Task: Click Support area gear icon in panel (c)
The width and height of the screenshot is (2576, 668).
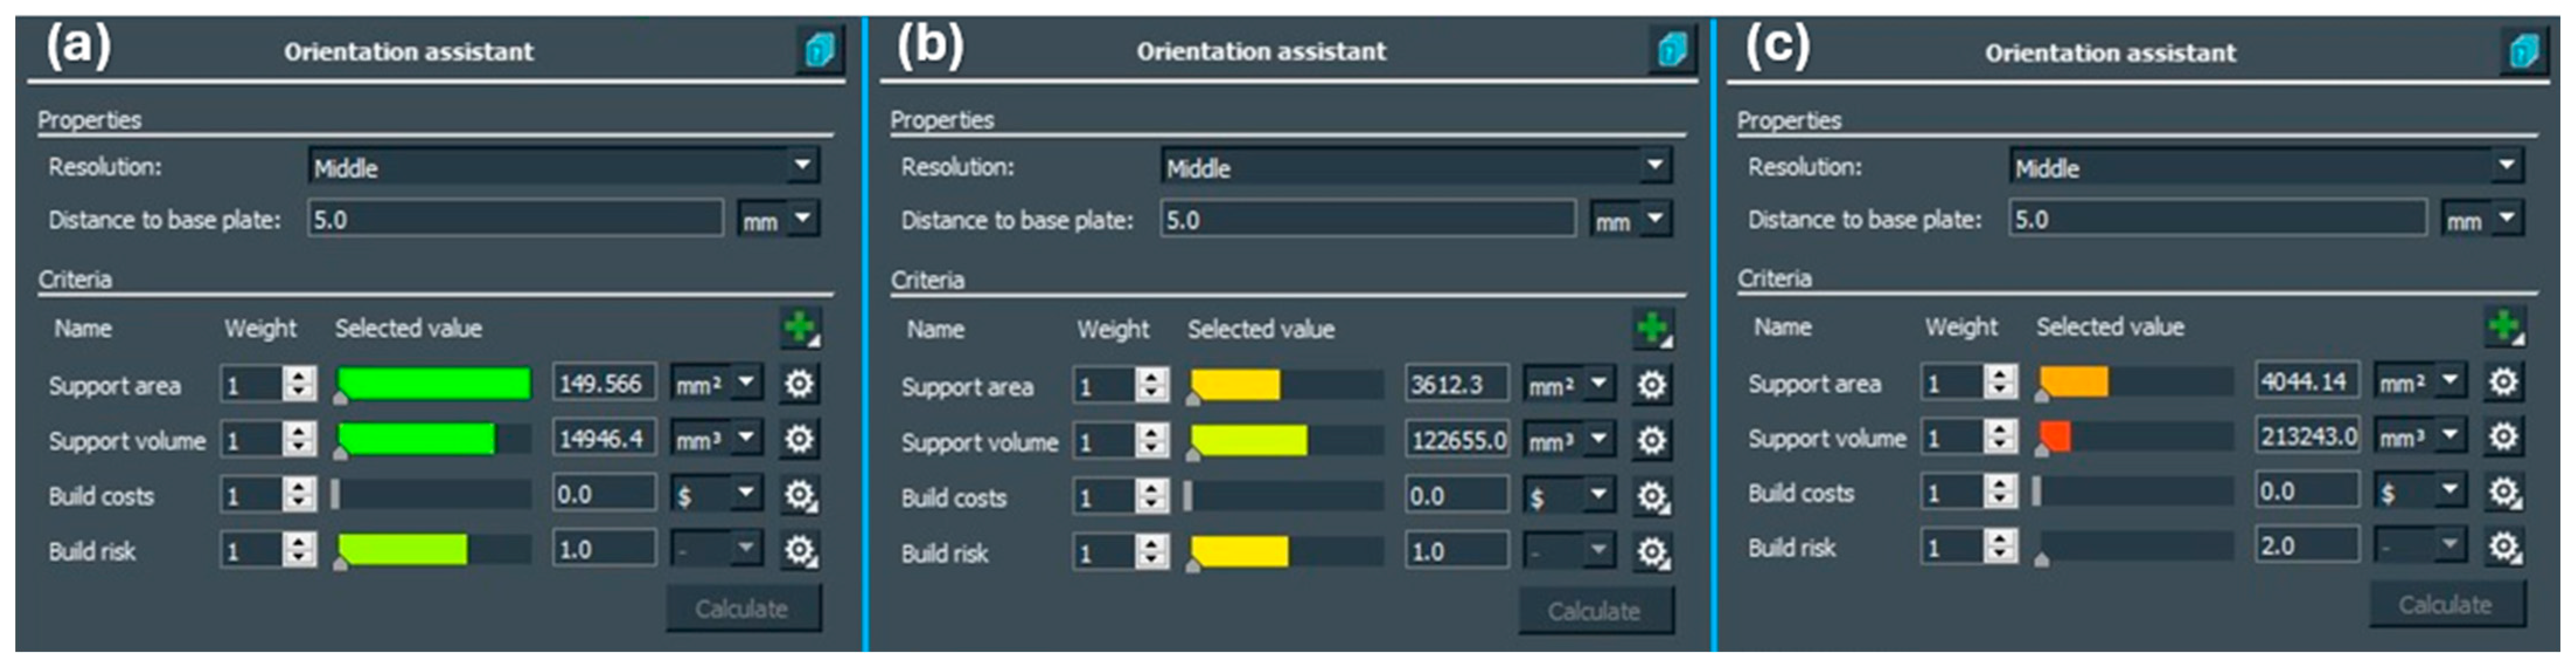Action: coord(2503,382)
